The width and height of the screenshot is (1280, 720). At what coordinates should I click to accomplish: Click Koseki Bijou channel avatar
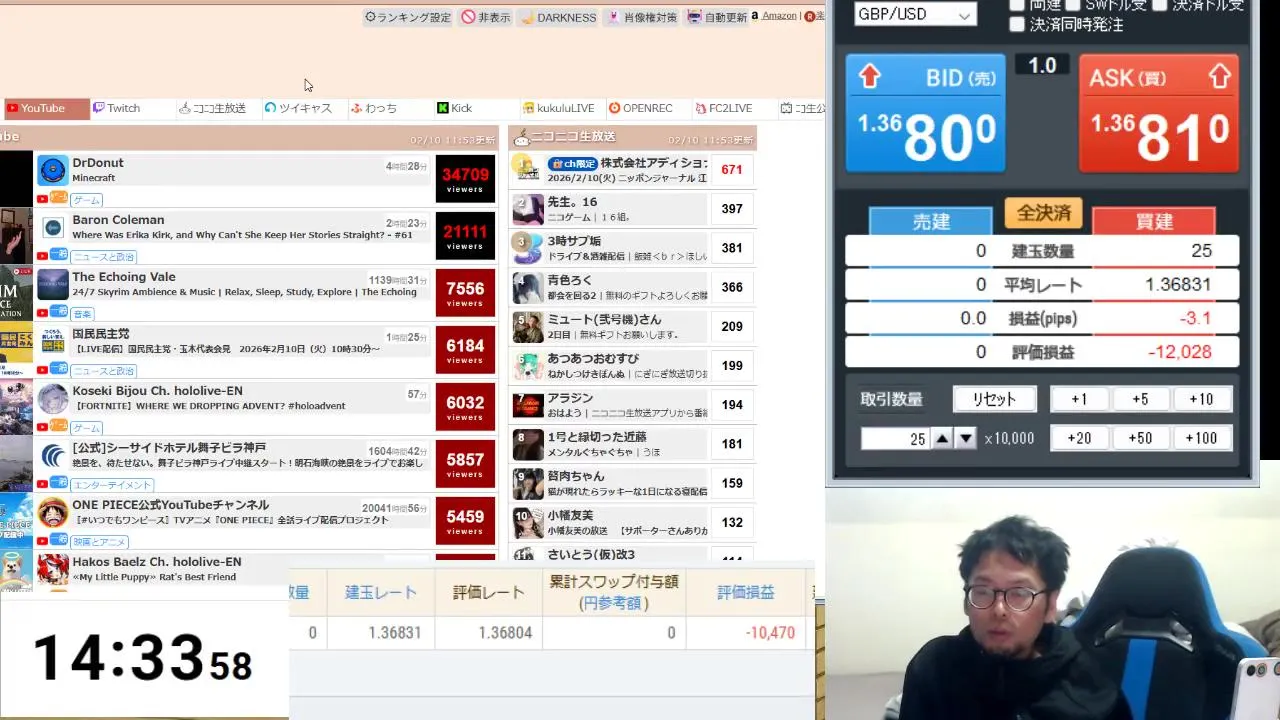(53, 398)
